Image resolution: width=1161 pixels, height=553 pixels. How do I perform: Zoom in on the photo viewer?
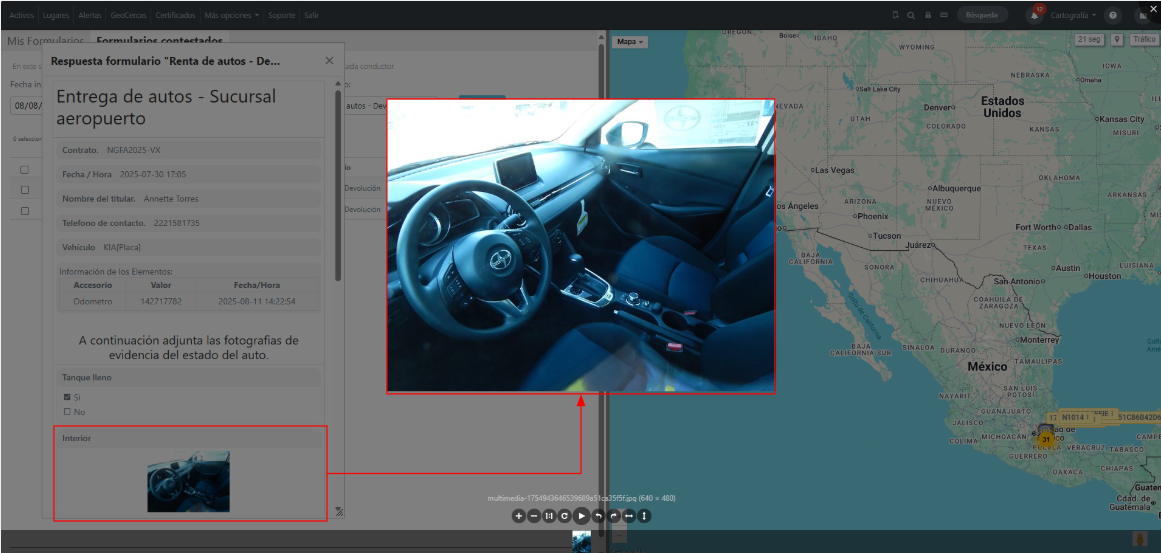518,516
